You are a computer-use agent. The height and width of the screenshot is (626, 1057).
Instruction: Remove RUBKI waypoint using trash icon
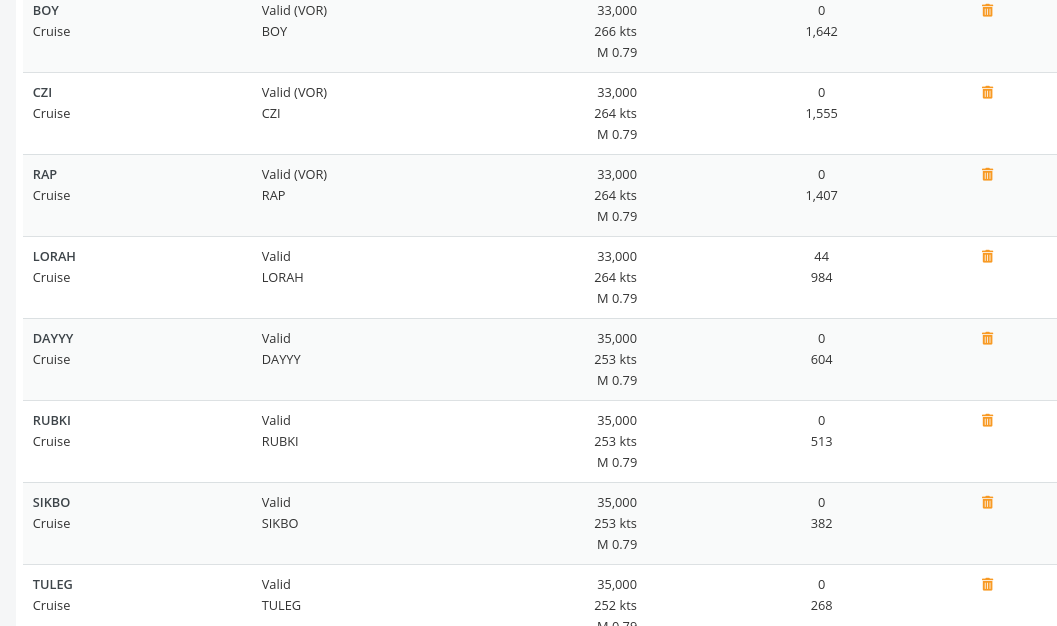coord(987,420)
